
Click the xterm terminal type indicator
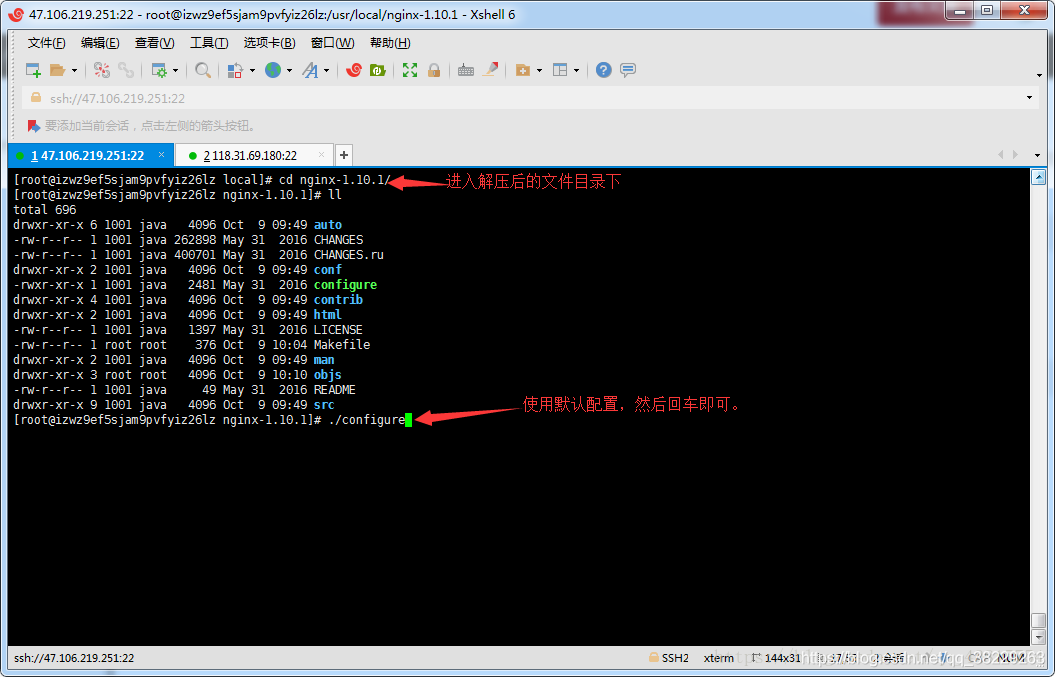(x=717, y=658)
